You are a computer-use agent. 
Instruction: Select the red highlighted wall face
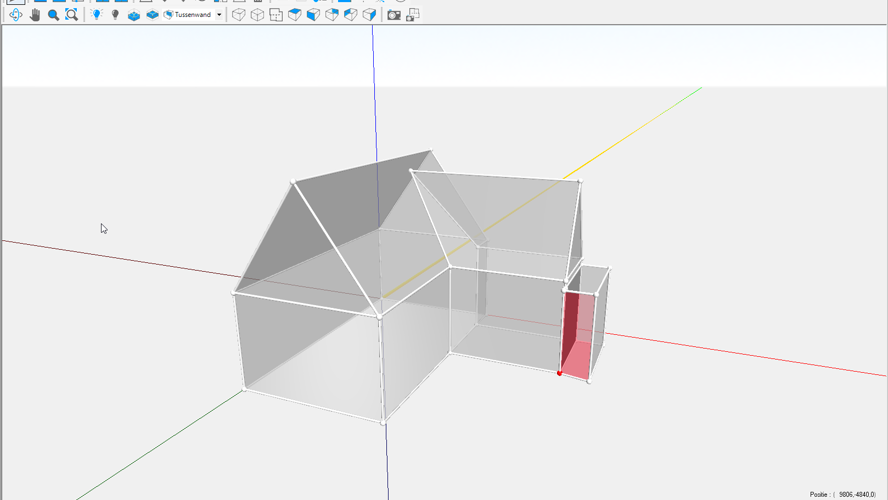click(x=574, y=333)
